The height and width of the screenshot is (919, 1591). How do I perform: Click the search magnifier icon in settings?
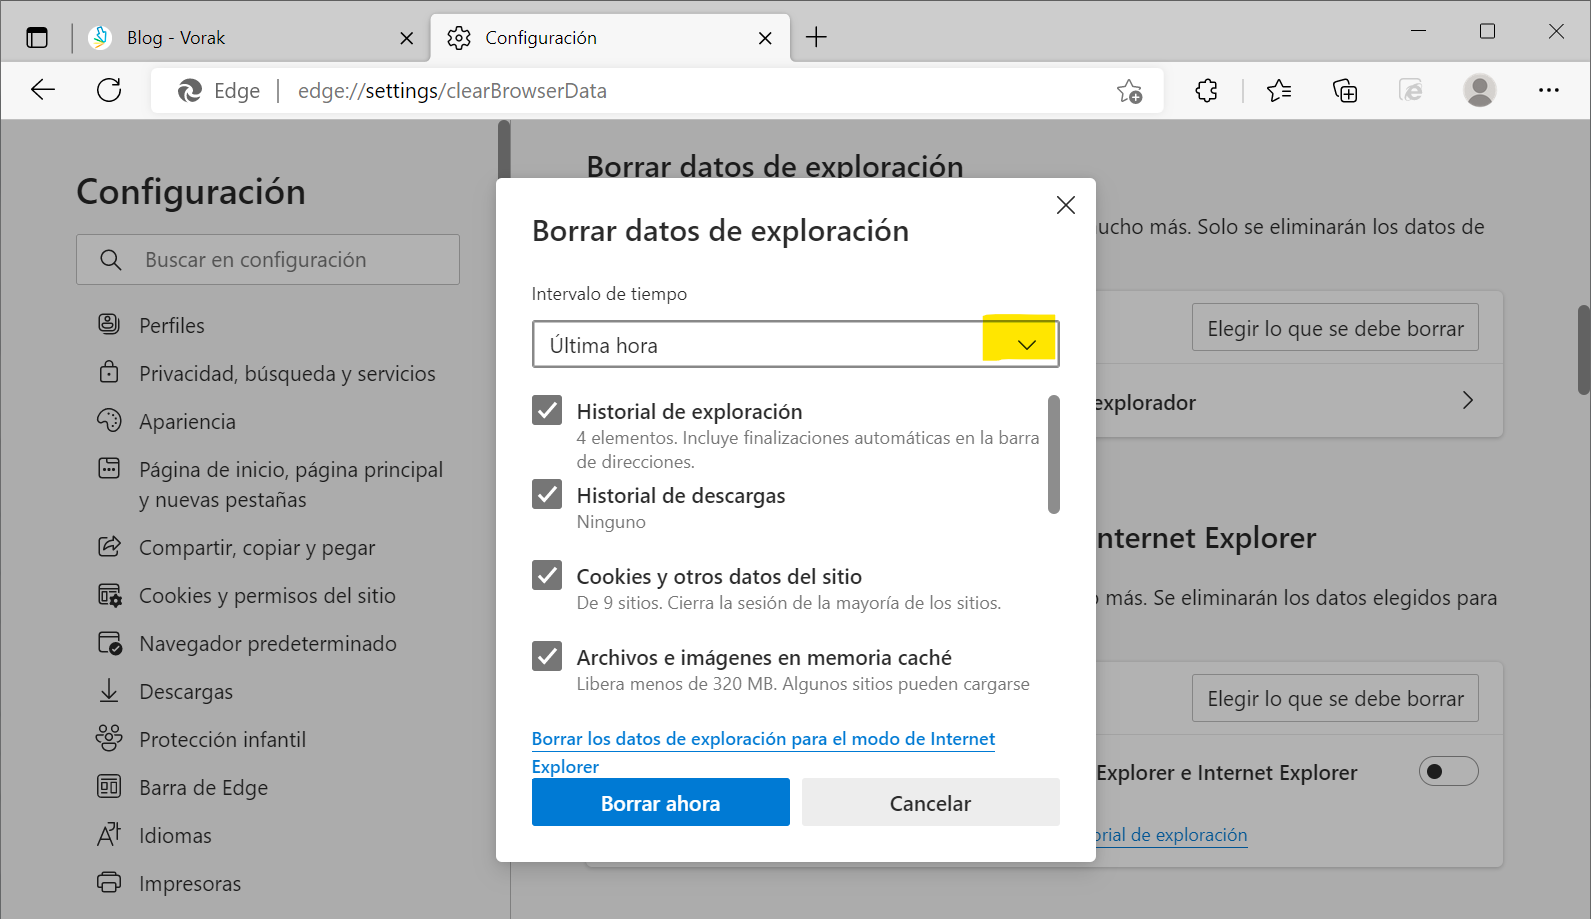coord(111,260)
